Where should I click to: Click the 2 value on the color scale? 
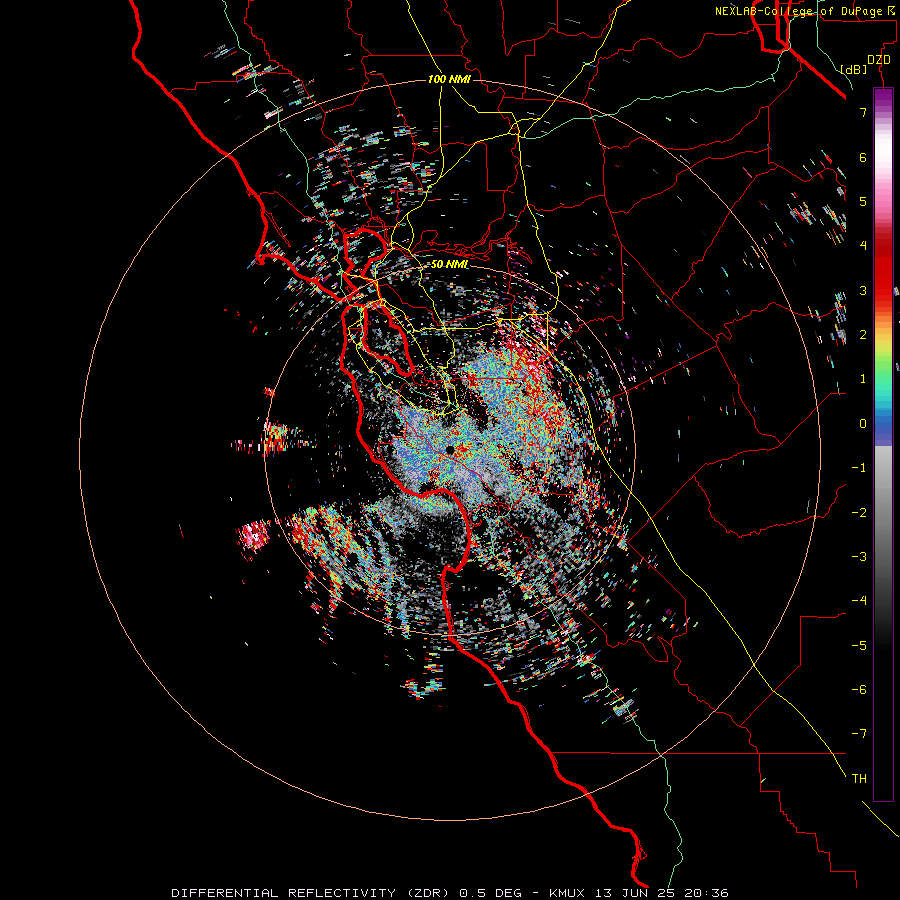click(863, 335)
